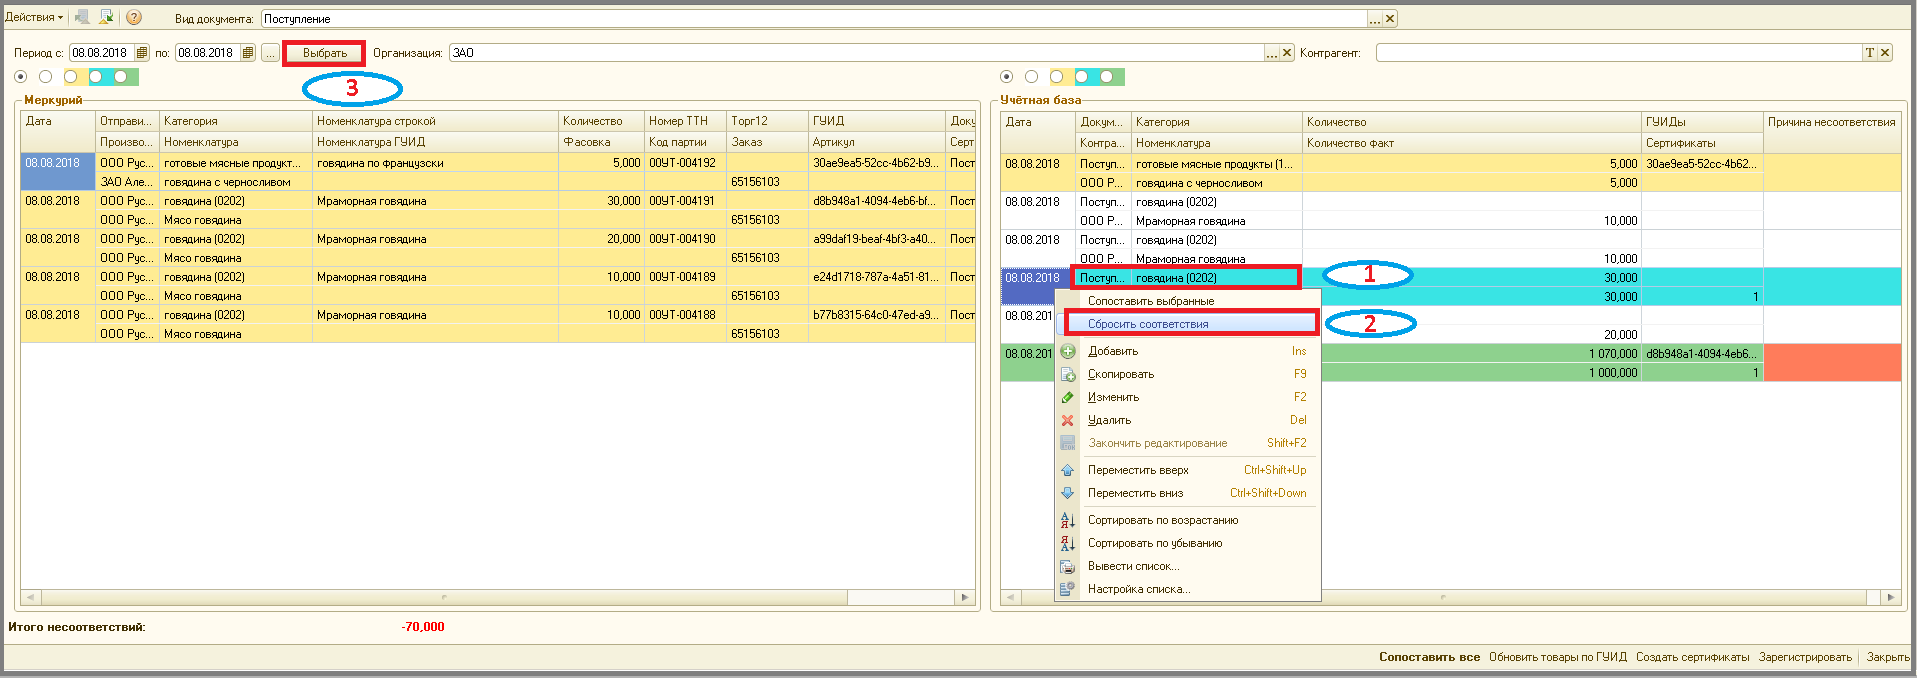
Task: Click the pencil icon beside Изменить
Action: (1068, 397)
